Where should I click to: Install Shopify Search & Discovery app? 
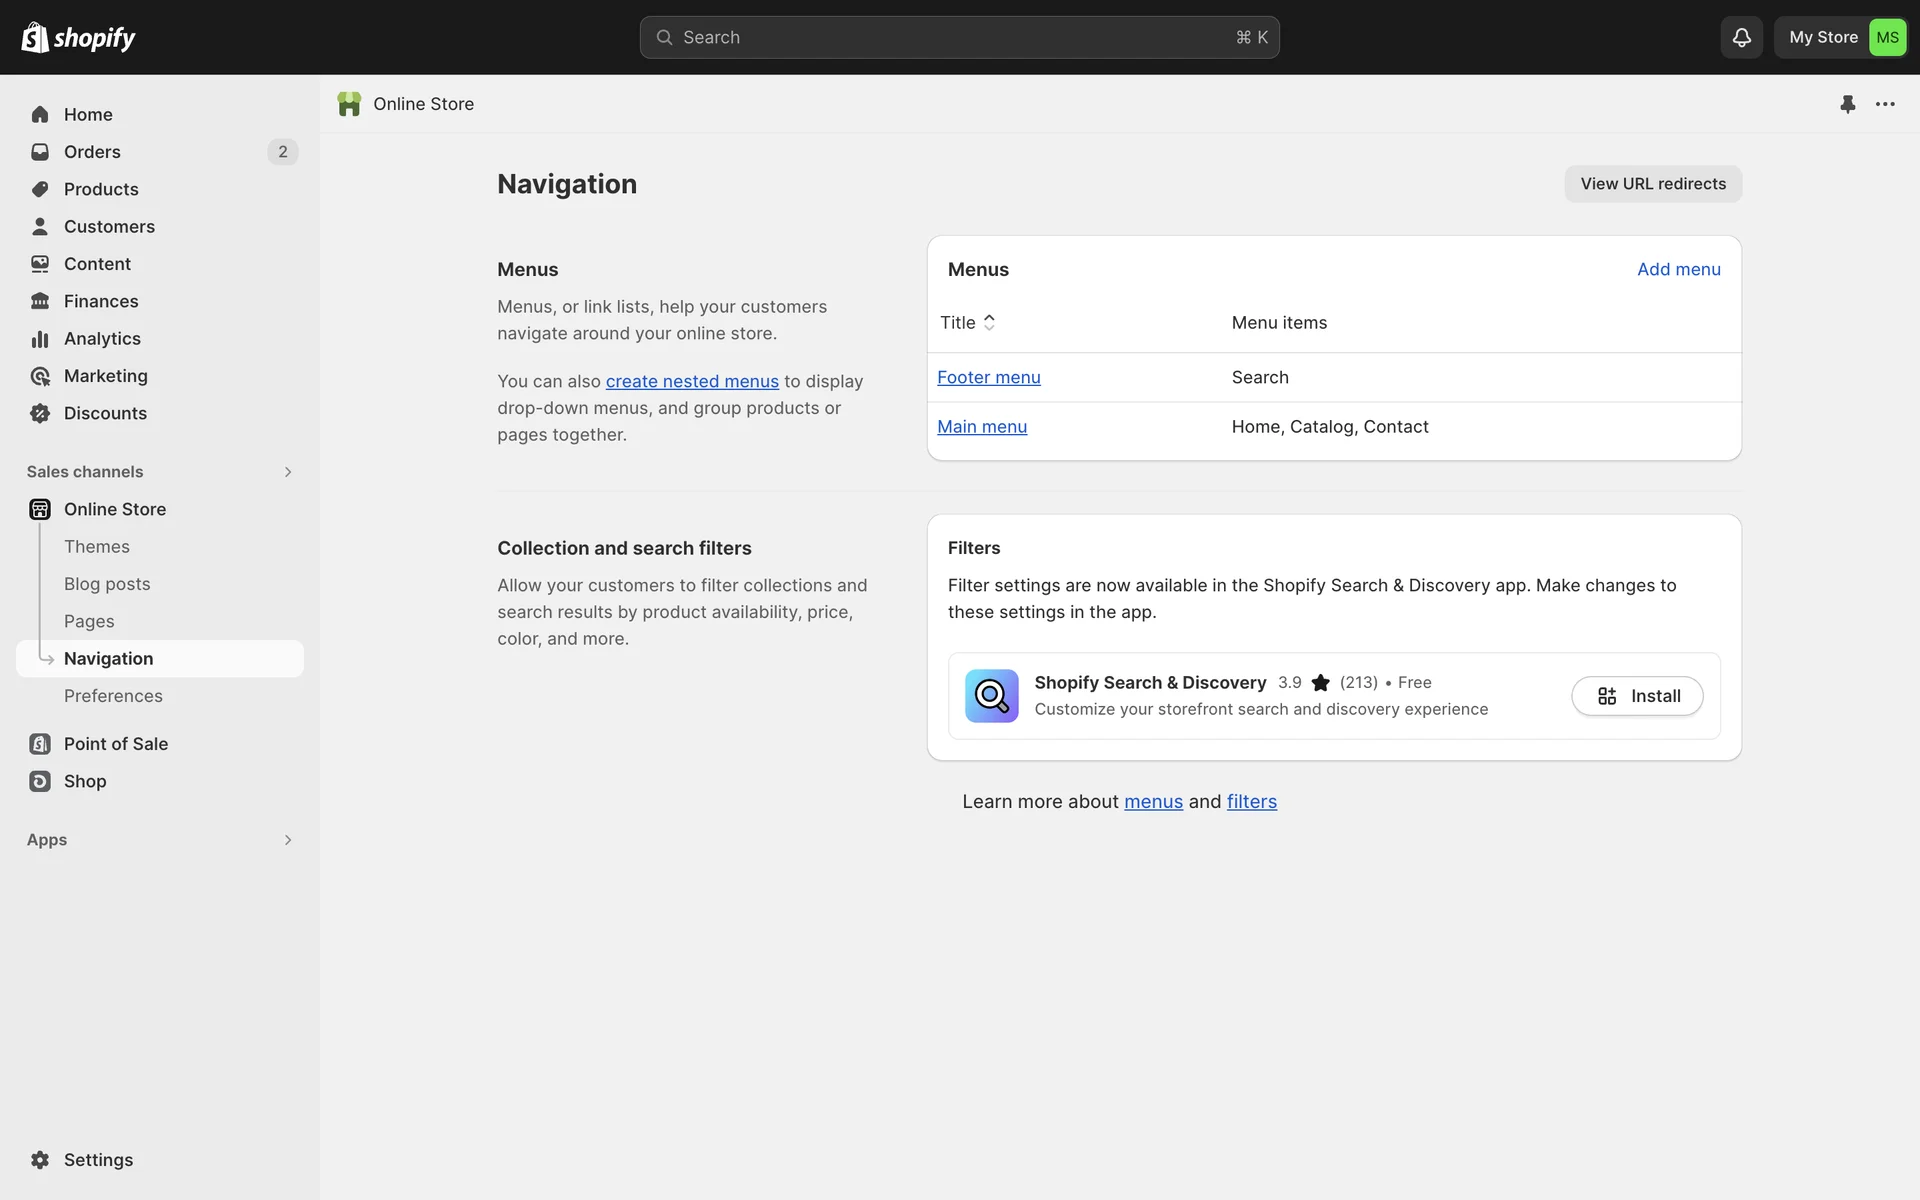tap(1637, 696)
